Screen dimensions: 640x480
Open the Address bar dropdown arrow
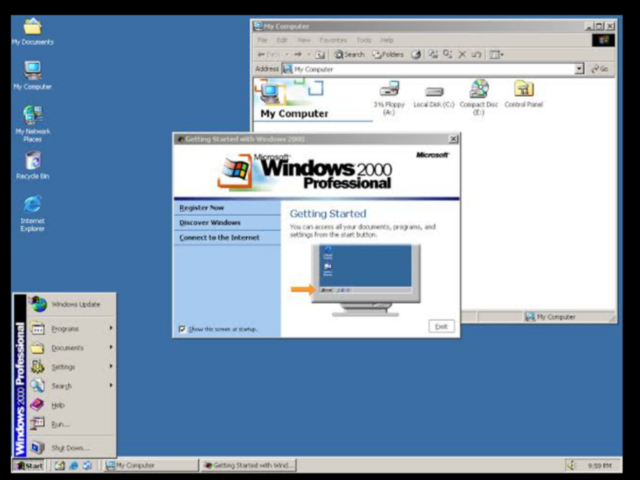[x=580, y=69]
